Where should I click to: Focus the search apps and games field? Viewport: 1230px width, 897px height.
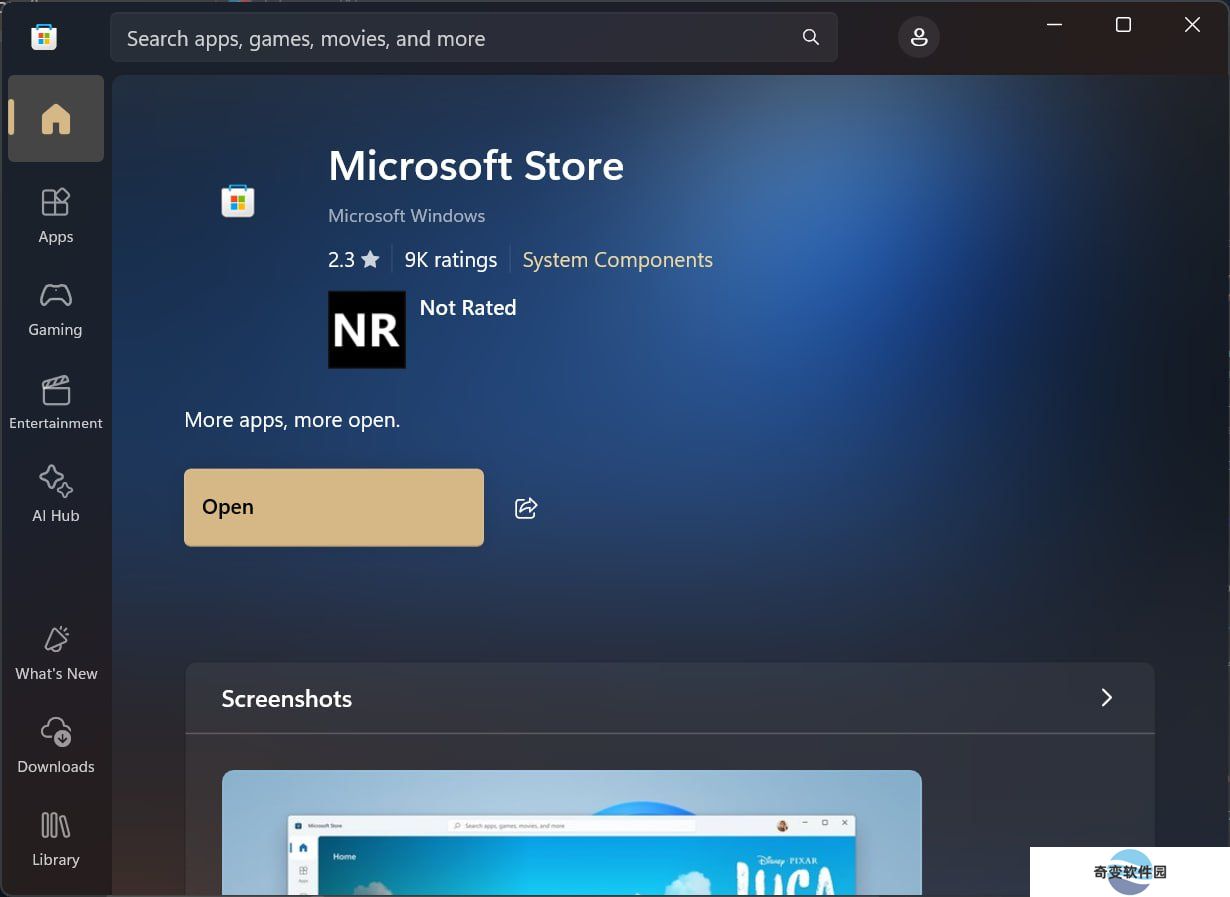474,38
